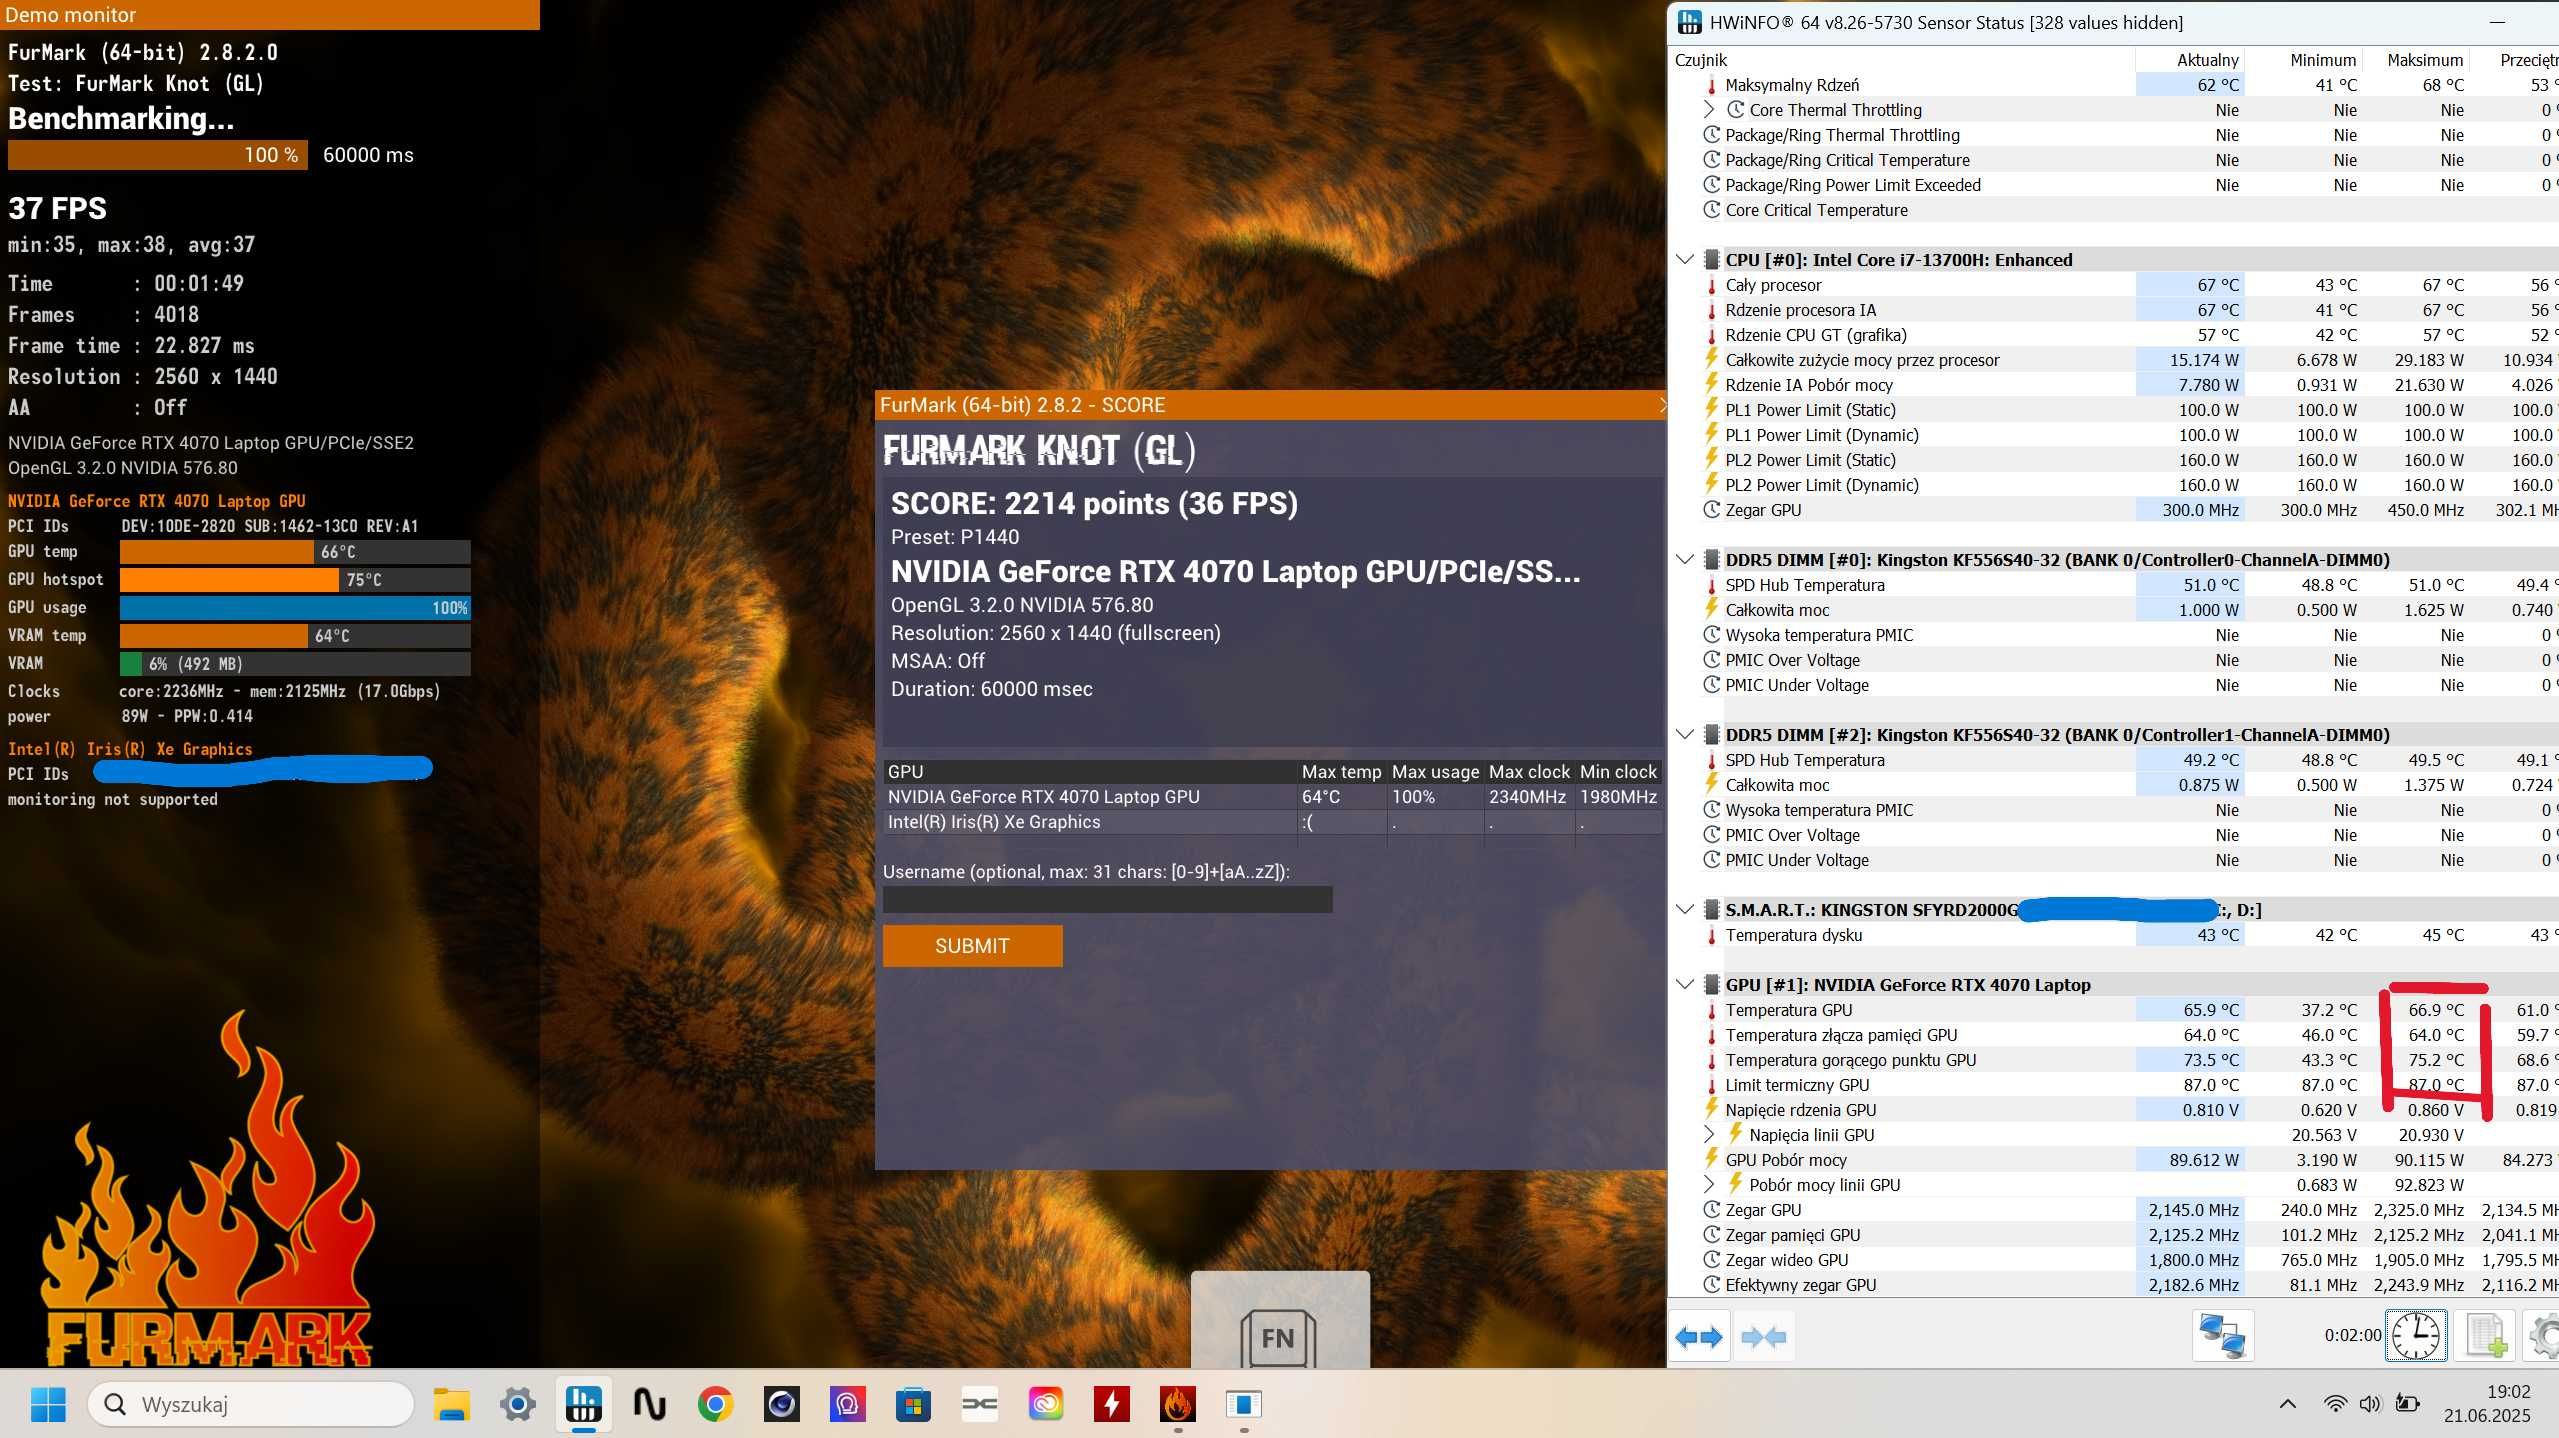Open the Wi-Fi network tray icon
Screen dimensions: 2559x1438
point(2335,1404)
